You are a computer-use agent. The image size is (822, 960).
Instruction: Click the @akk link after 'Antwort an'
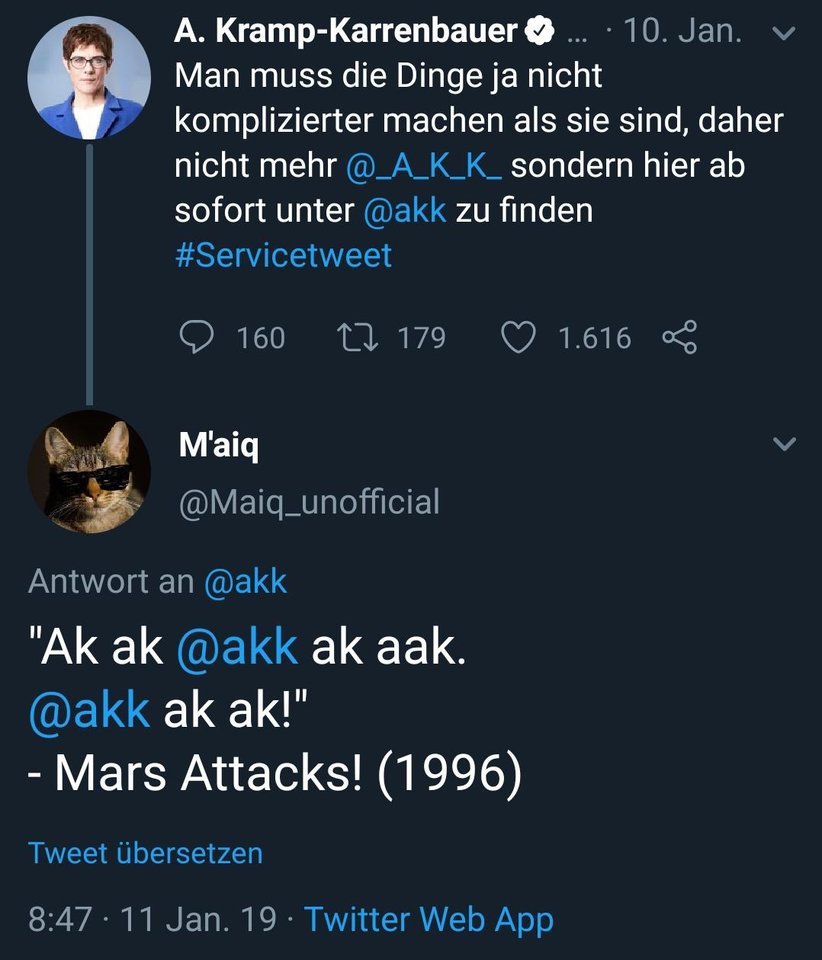pyautogui.click(x=245, y=581)
